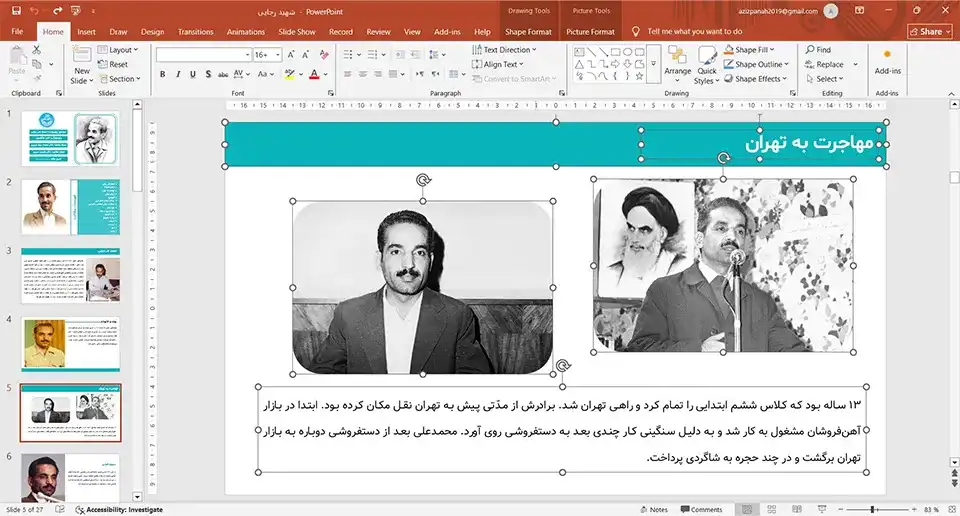The height and width of the screenshot is (516, 960).
Task: Open Ribbon Display Options icon in the title bar
Action: pos(860,11)
